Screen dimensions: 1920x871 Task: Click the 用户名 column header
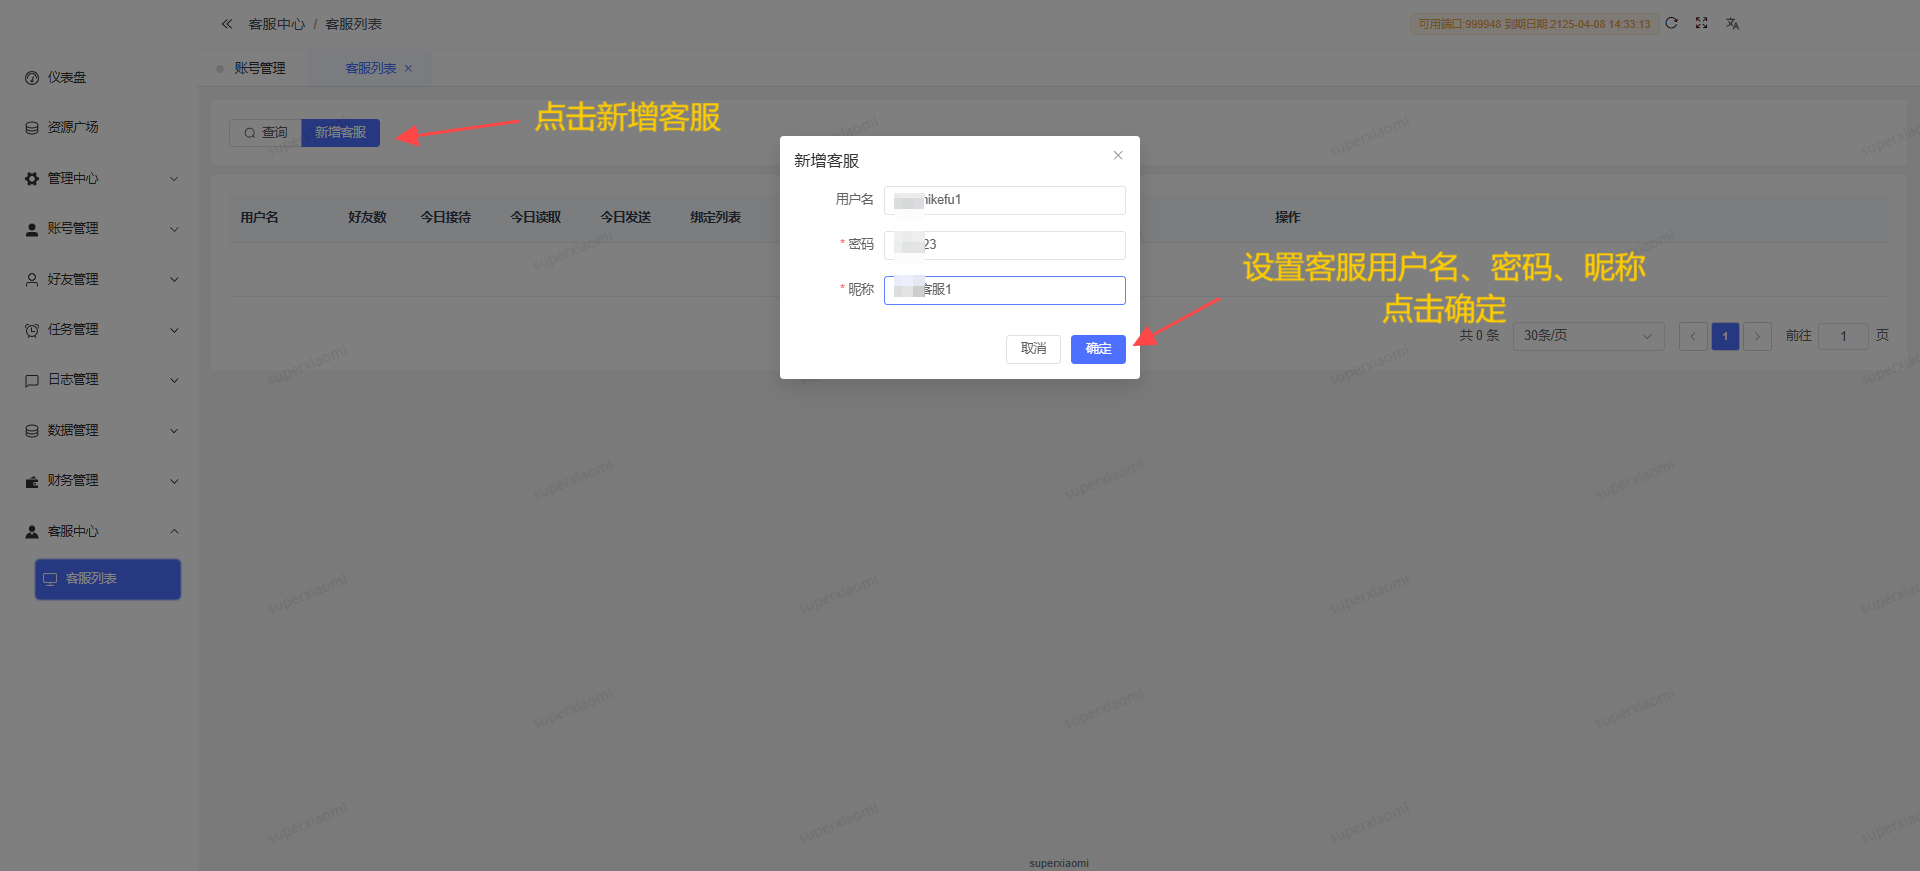coord(259,217)
